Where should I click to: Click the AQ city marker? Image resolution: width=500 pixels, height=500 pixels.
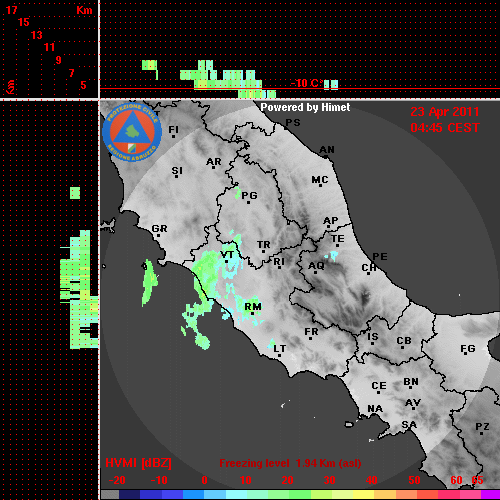tap(315, 272)
